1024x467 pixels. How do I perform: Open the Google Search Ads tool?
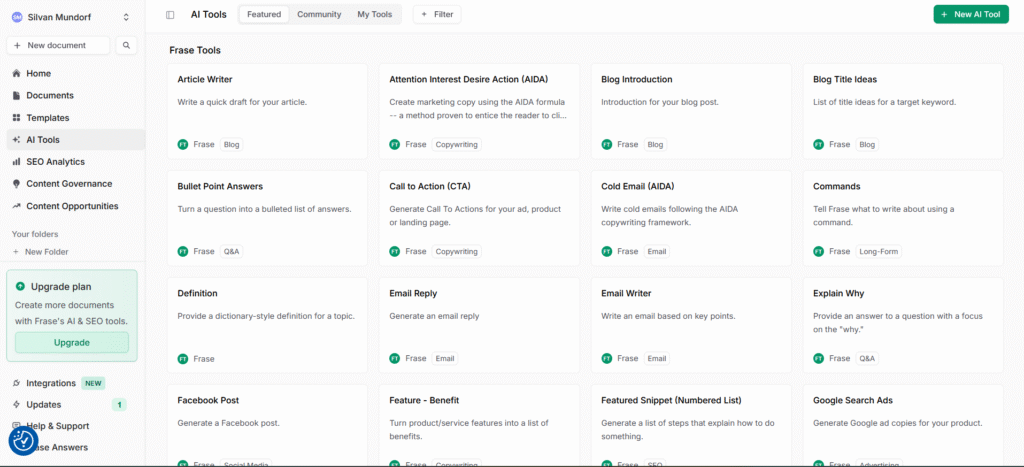point(903,425)
